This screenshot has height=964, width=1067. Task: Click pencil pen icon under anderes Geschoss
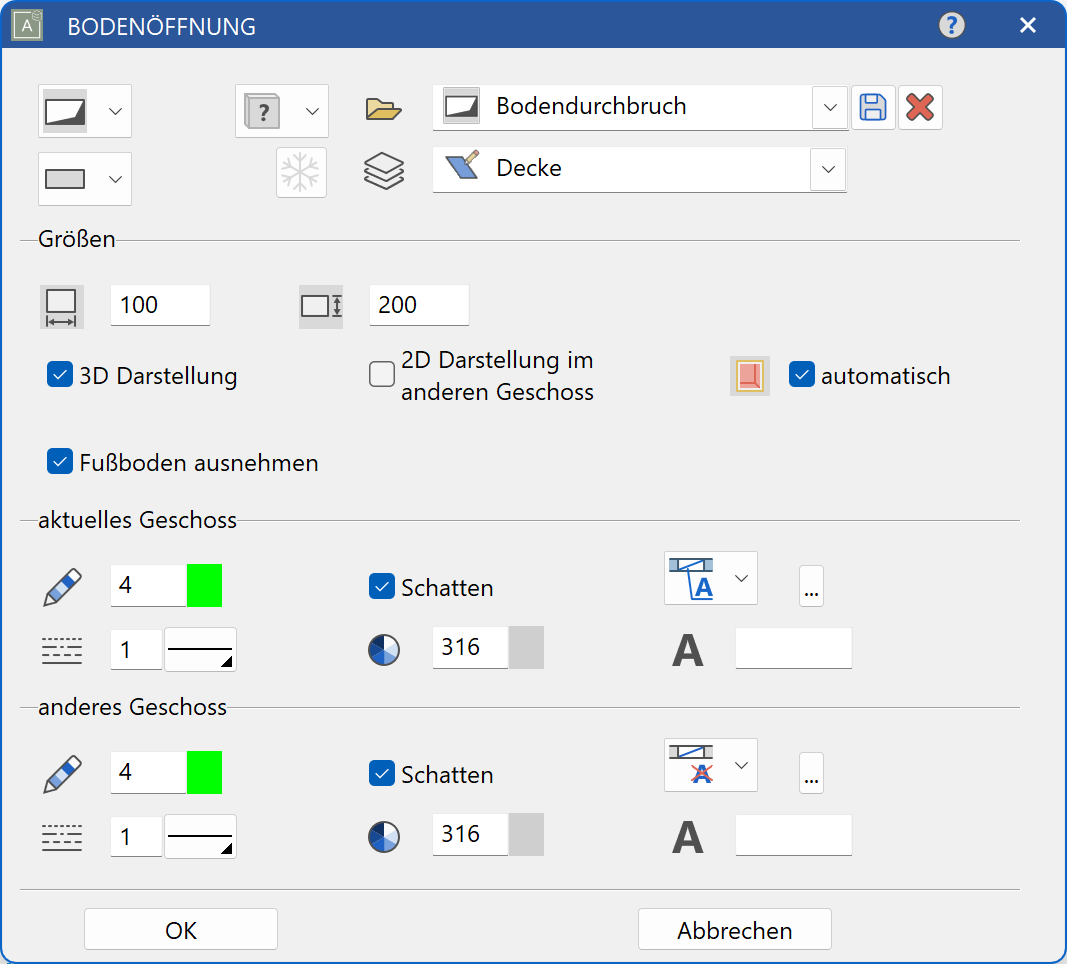(x=62, y=774)
